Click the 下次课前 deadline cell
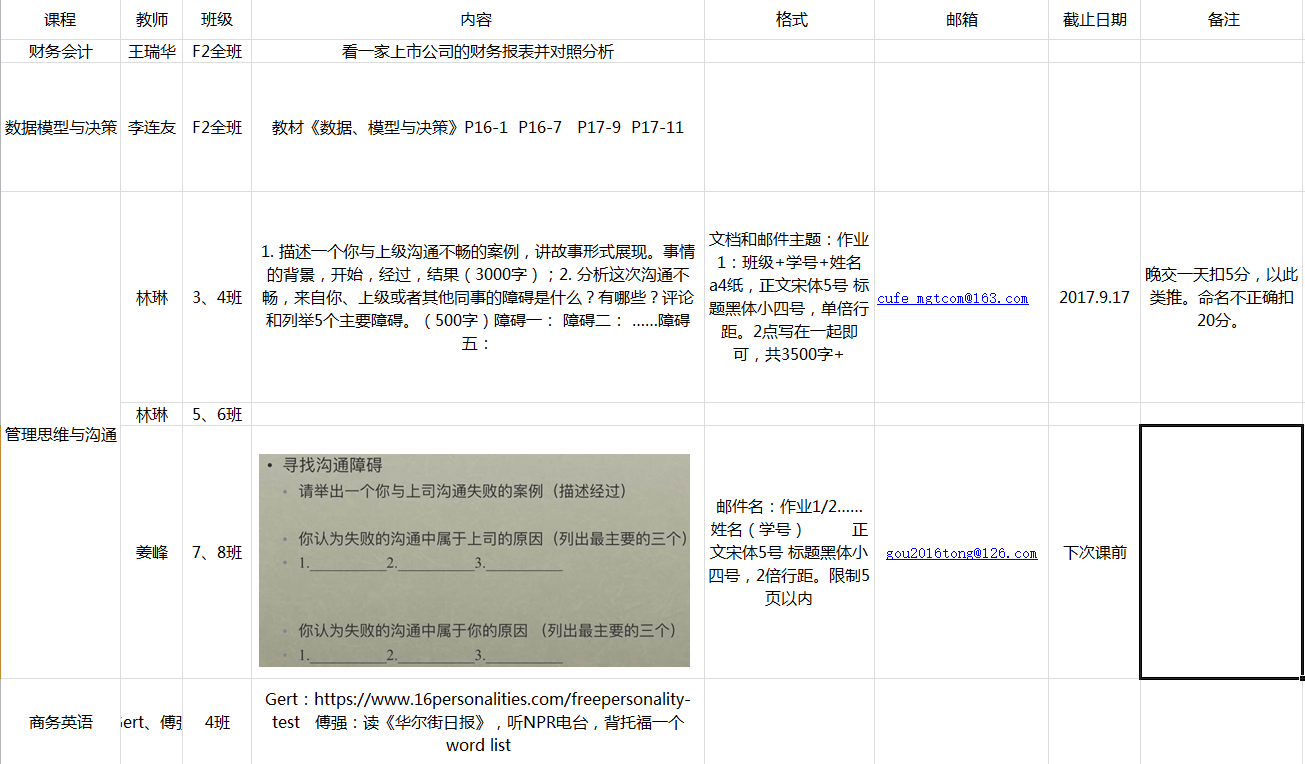This screenshot has height=764, width=1305. pyautogui.click(x=1094, y=553)
